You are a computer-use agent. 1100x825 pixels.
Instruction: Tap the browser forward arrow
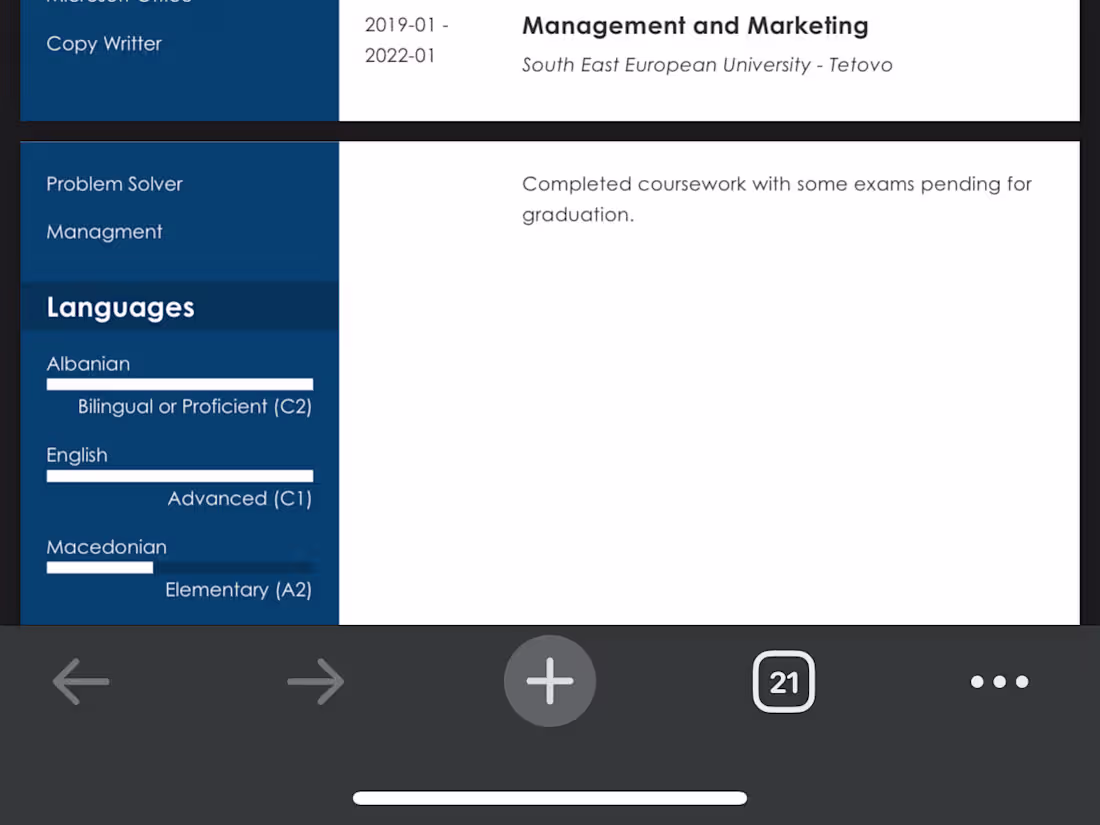coord(316,681)
